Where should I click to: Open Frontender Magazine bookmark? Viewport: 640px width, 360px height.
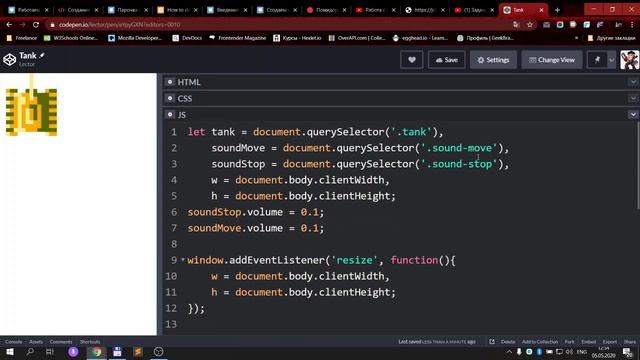pyautogui.click(x=238, y=38)
